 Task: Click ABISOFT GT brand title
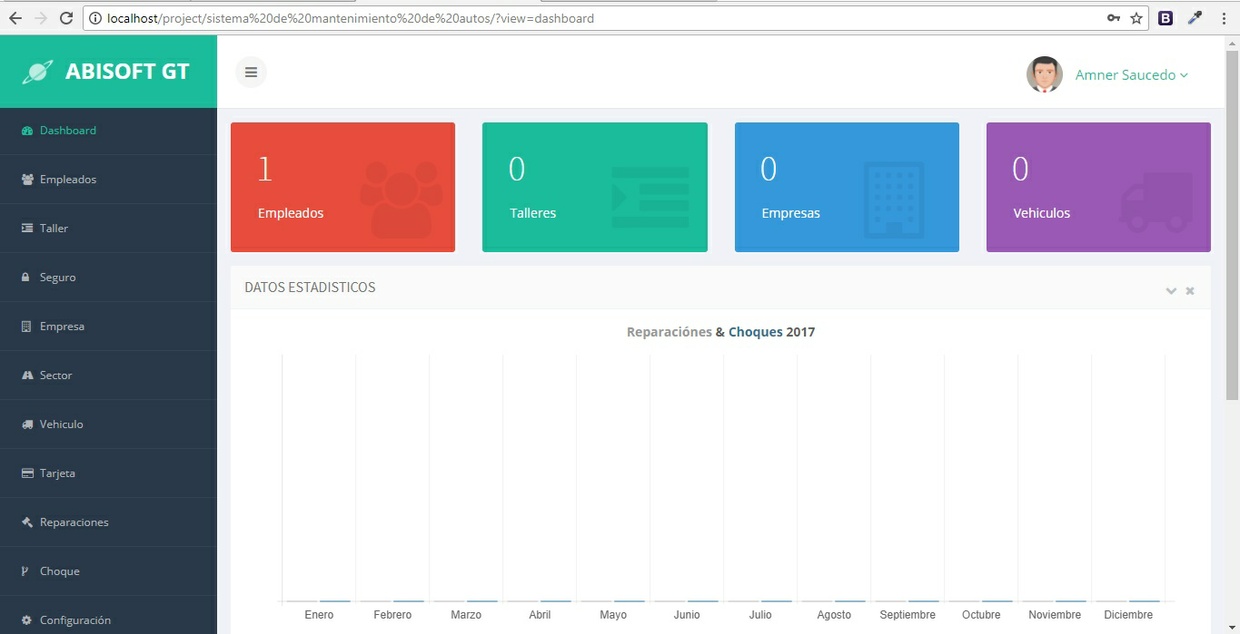127,71
